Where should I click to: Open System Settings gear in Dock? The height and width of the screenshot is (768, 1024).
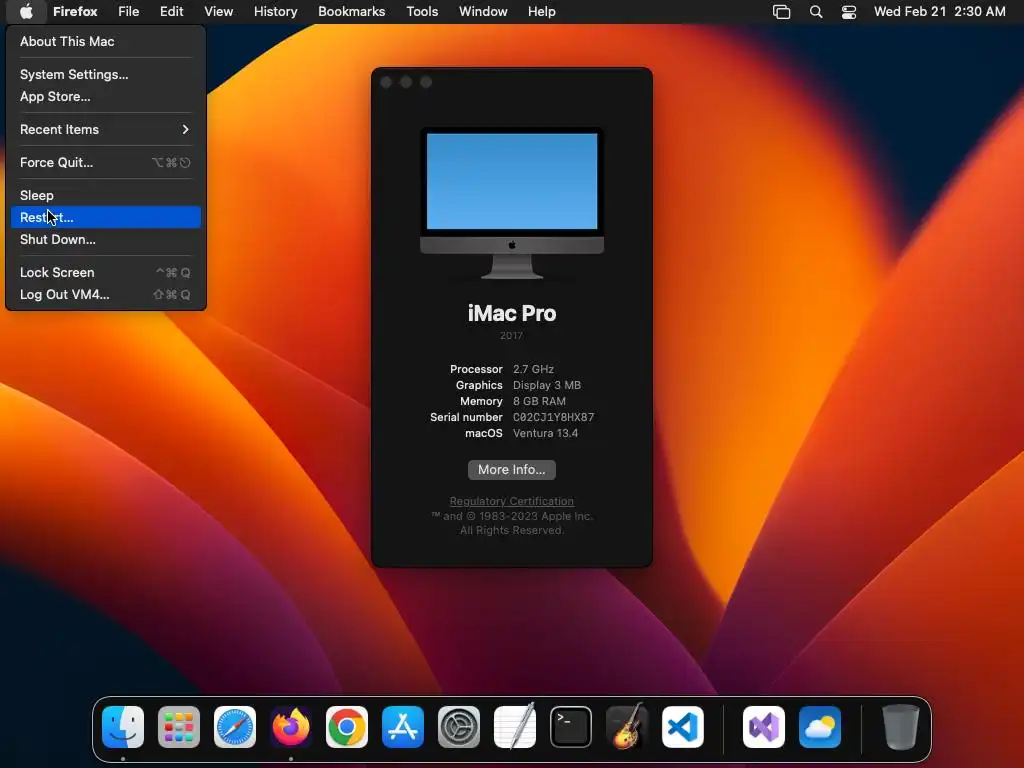[459, 727]
